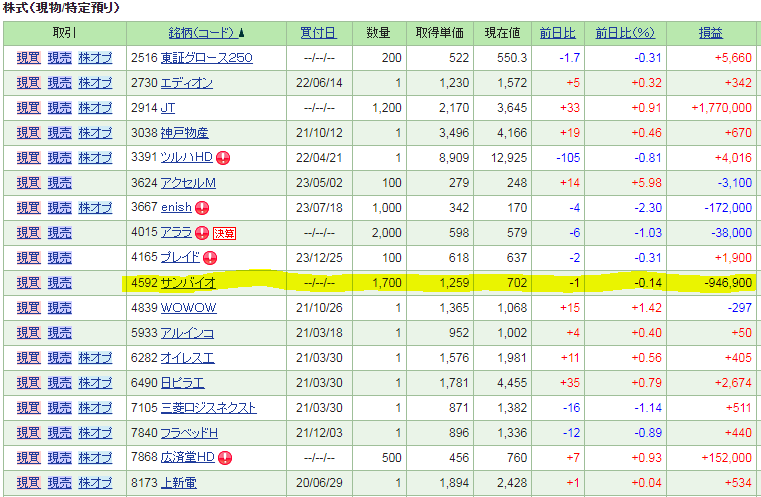Click 現売 on the アルインコ row
The height and width of the screenshot is (497, 761).
click(x=60, y=333)
